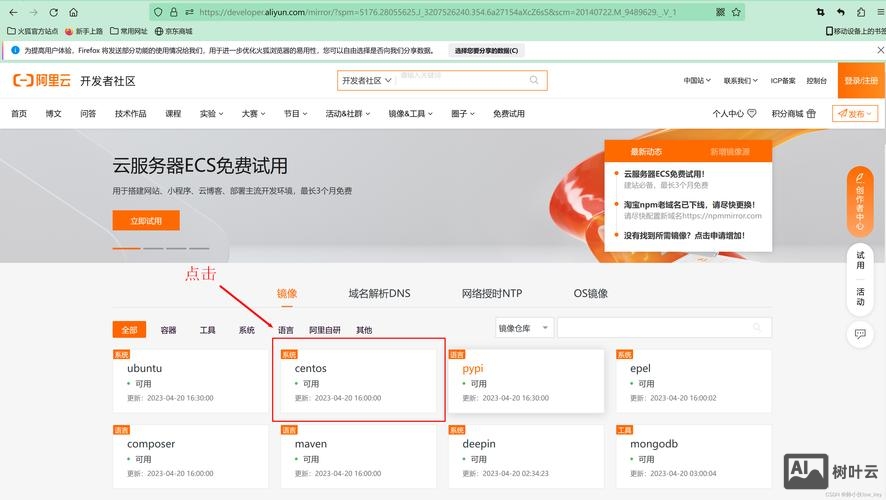Click the undo arrow toolbar icon
This screenshot has width=886, height=500.
pos(841,12)
